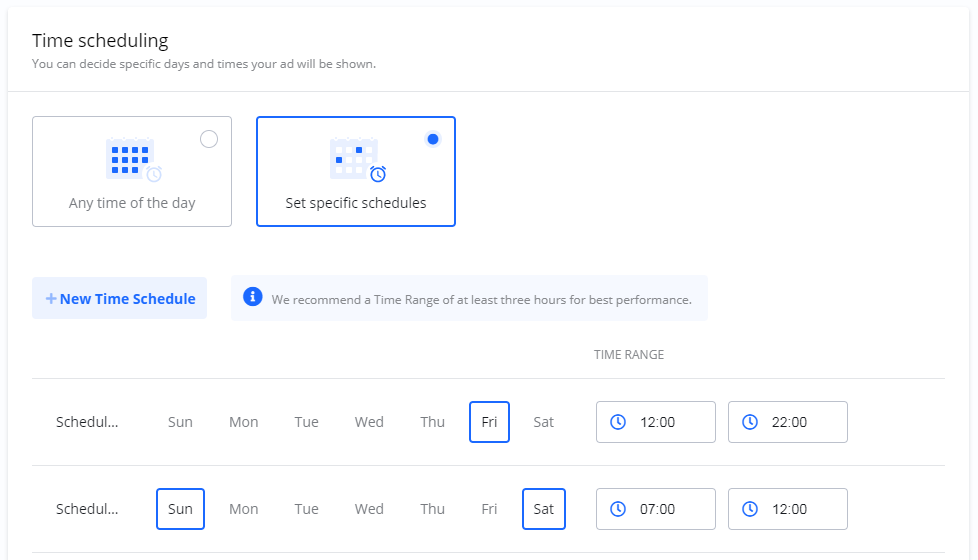Click clock icon in the 07:00 start field

point(618,509)
